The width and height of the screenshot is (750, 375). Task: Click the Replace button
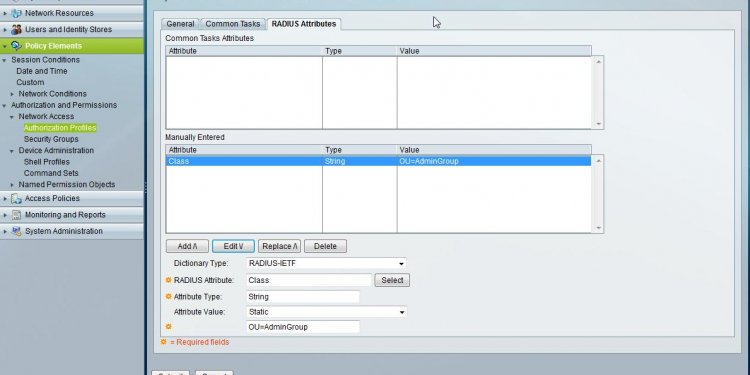tap(279, 246)
